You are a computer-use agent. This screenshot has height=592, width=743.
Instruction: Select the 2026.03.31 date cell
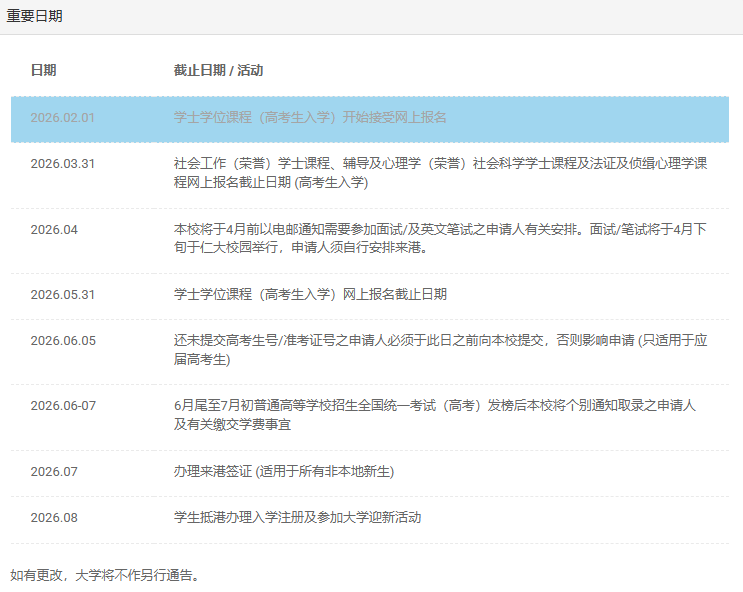(x=62, y=164)
